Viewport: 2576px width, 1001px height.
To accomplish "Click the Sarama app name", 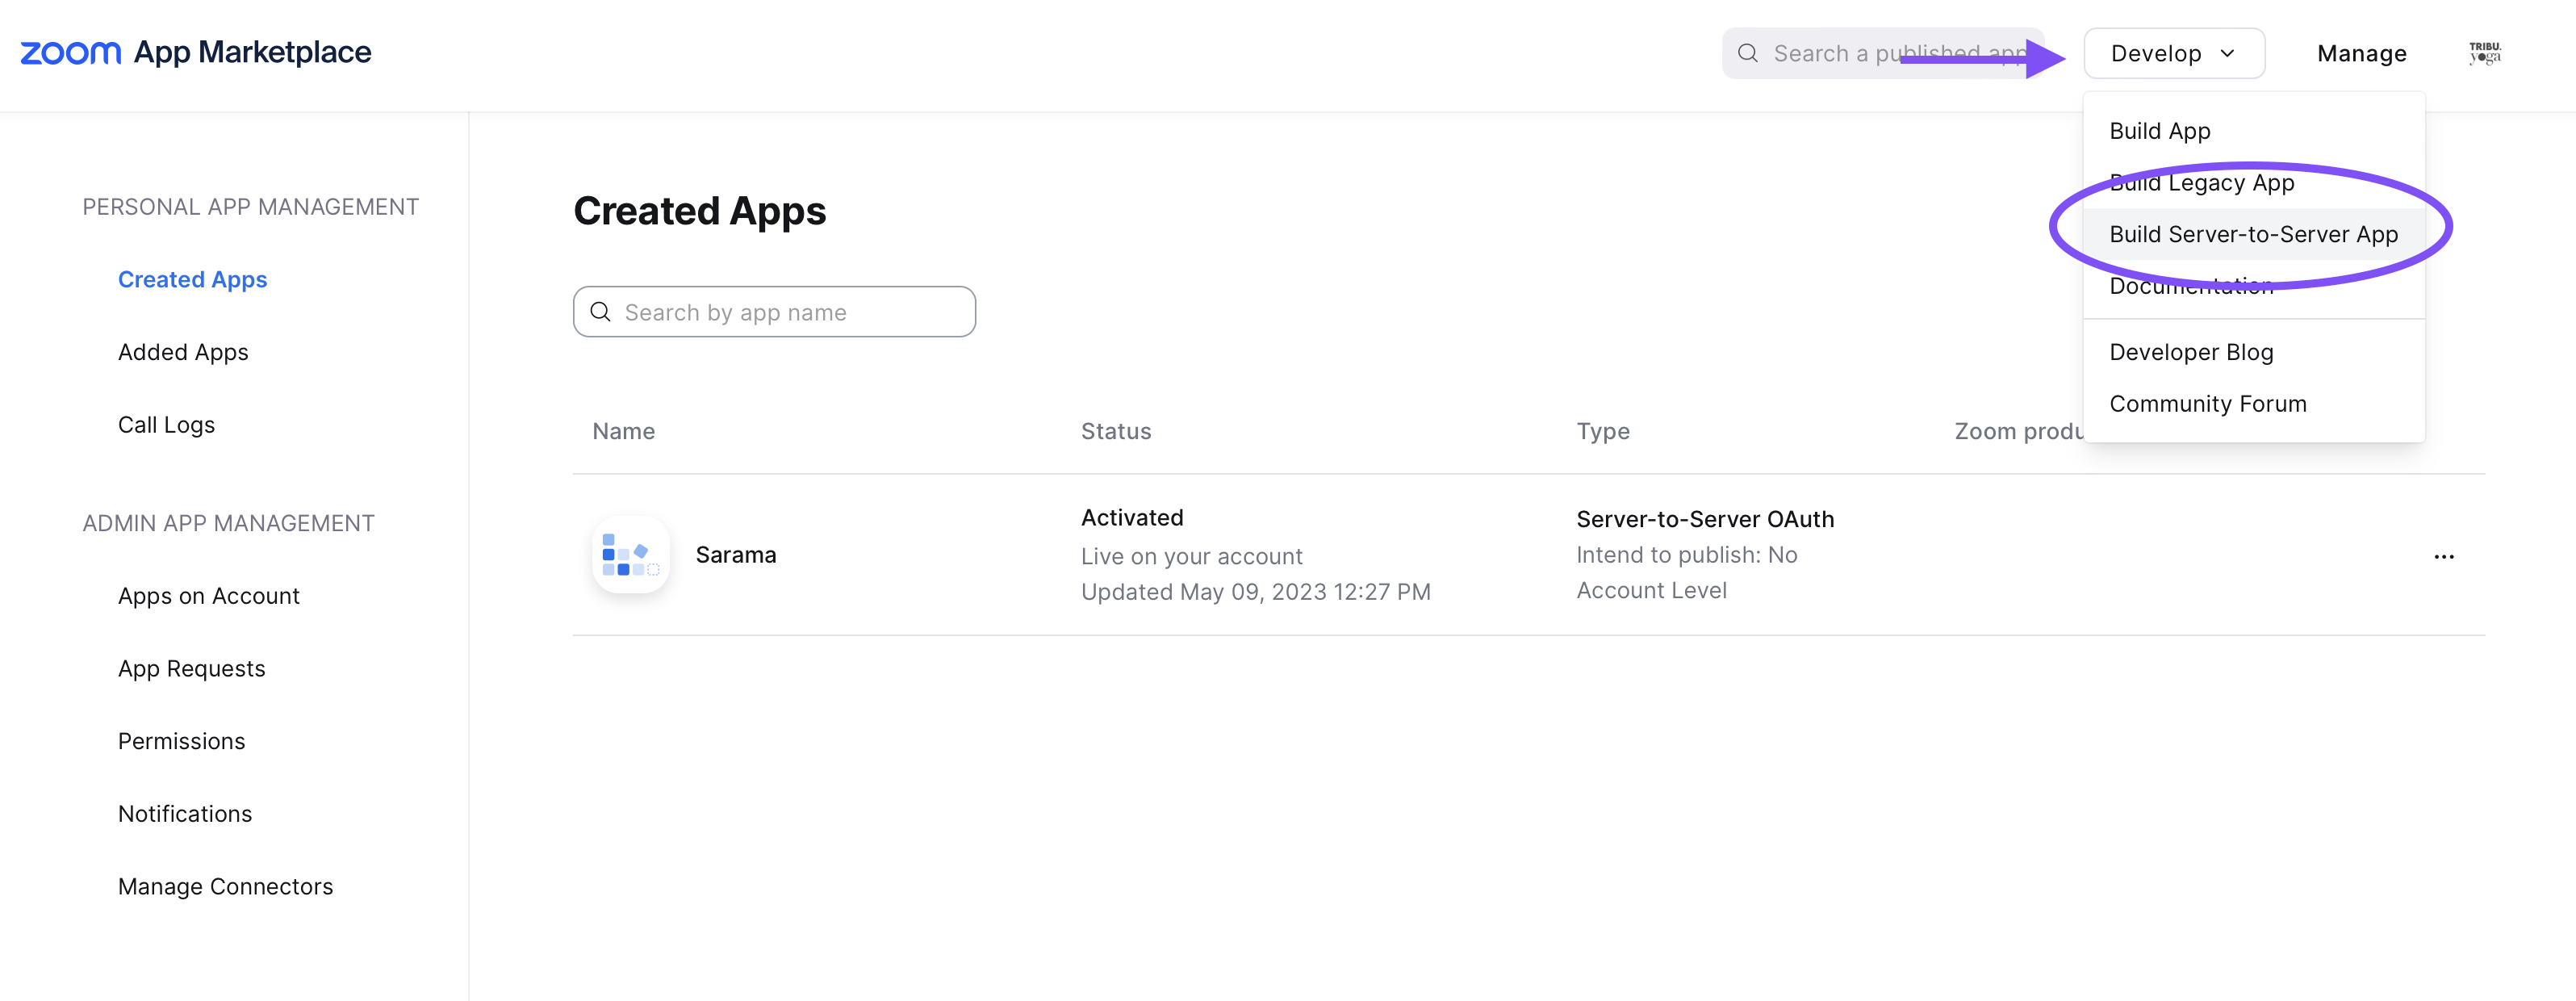I will coord(735,555).
